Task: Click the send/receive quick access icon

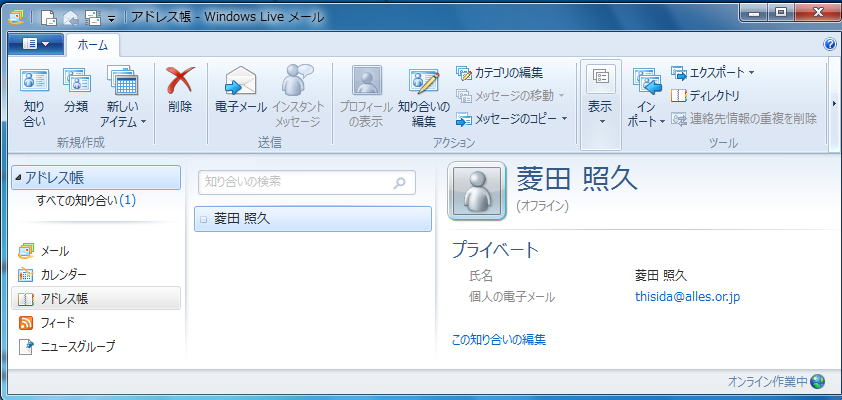Action: [70, 18]
